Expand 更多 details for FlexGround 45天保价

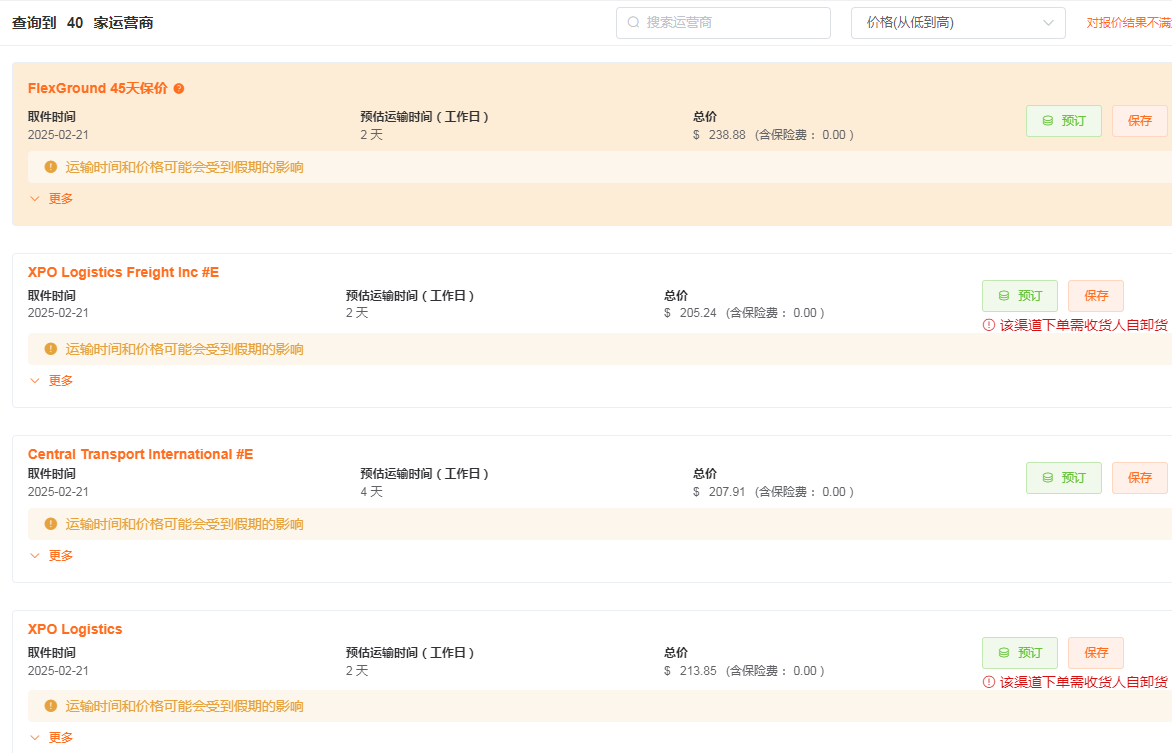click(x=52, y=199)
